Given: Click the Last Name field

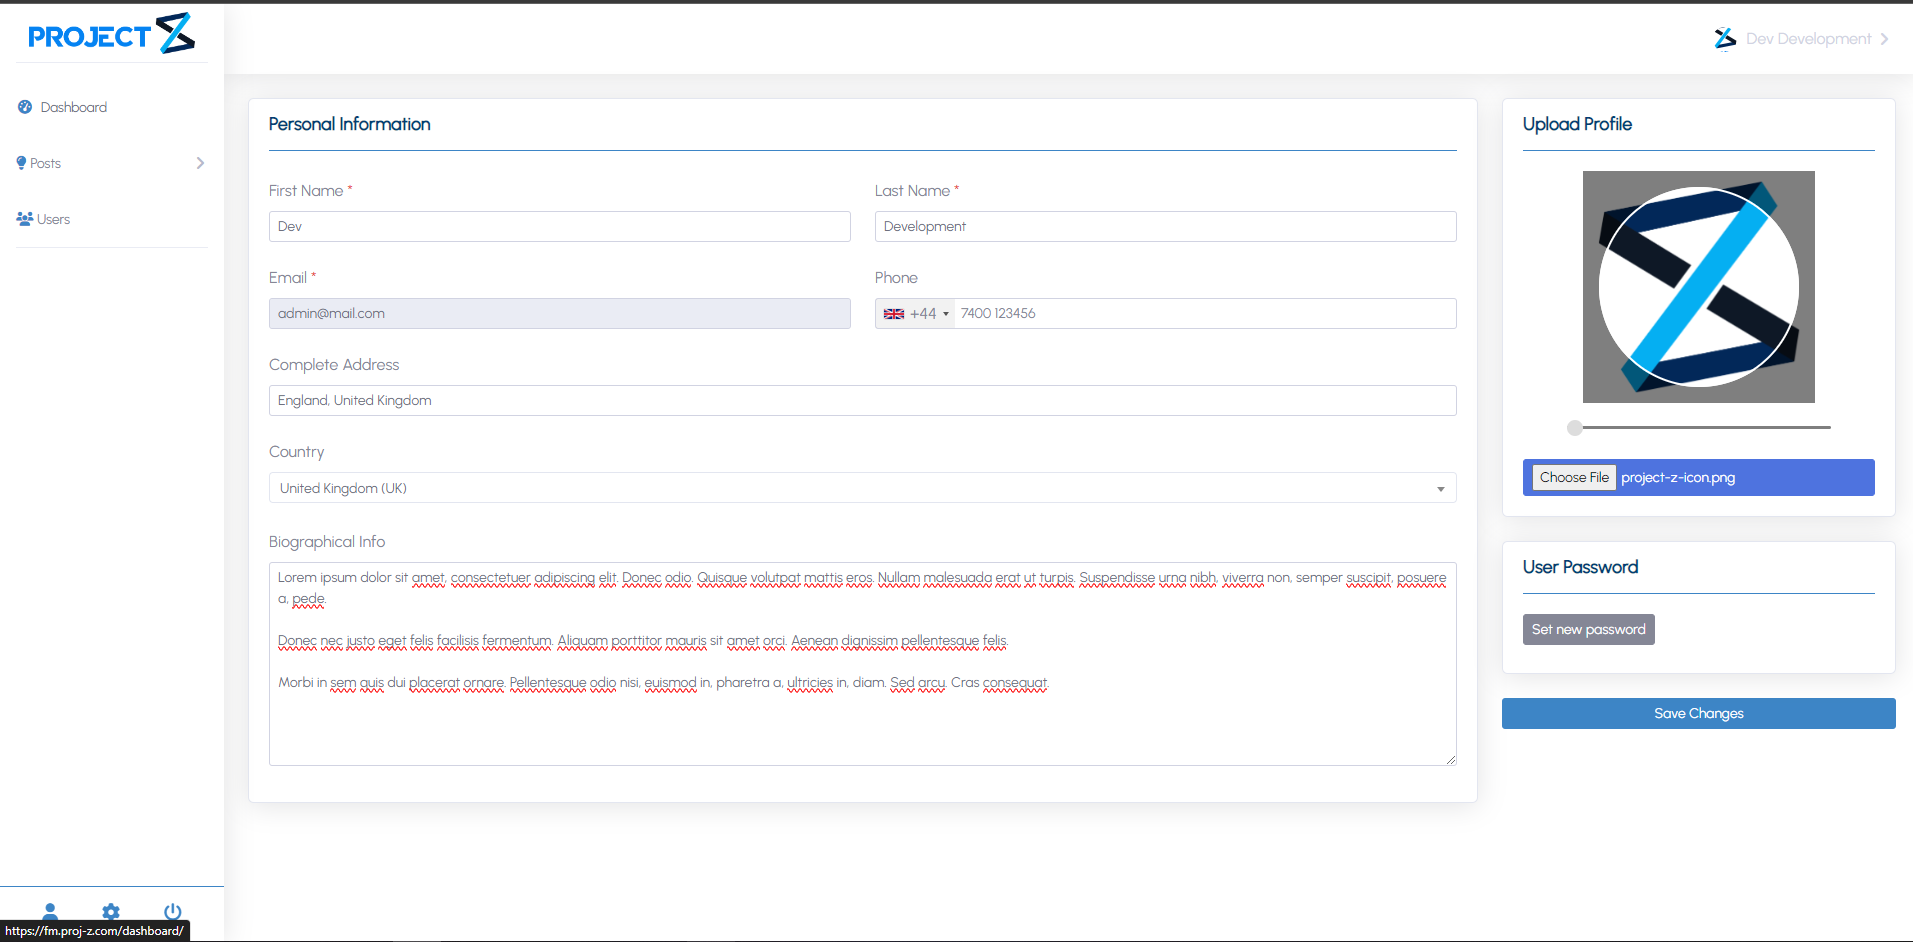Looking at the screenshot, I should [x=1165, y=226].
